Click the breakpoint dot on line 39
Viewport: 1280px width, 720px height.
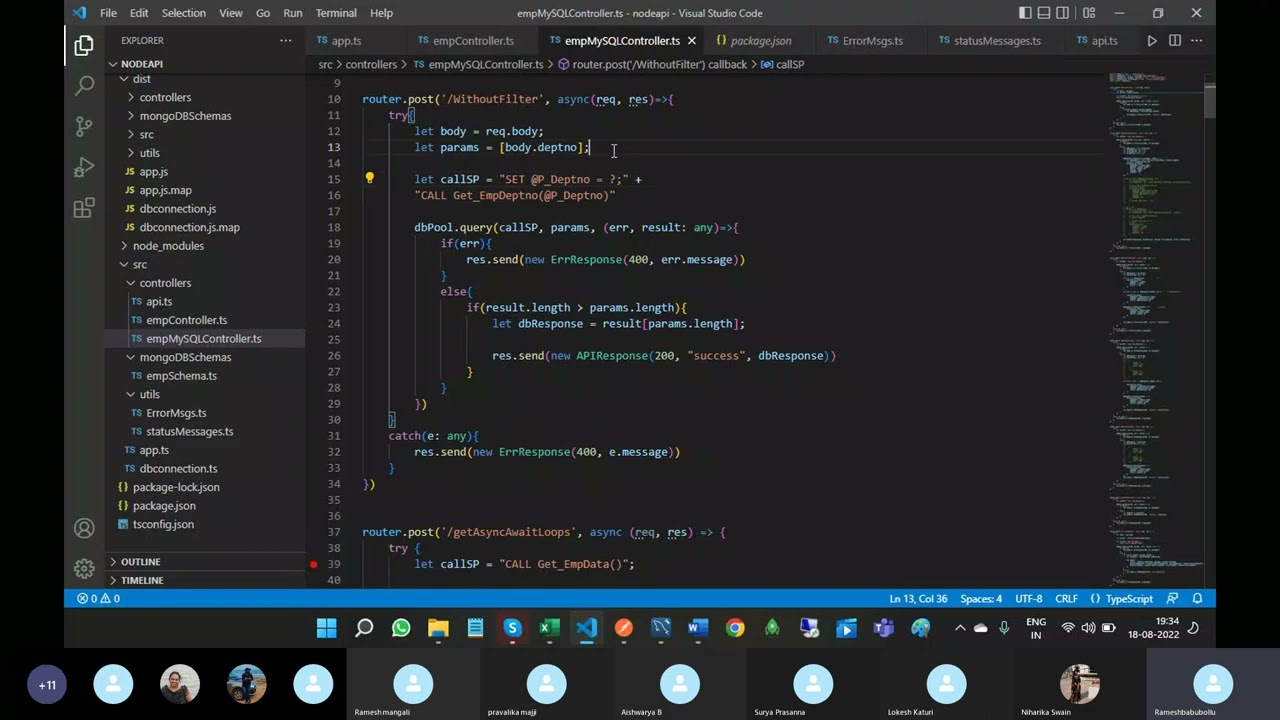(313, 564)
